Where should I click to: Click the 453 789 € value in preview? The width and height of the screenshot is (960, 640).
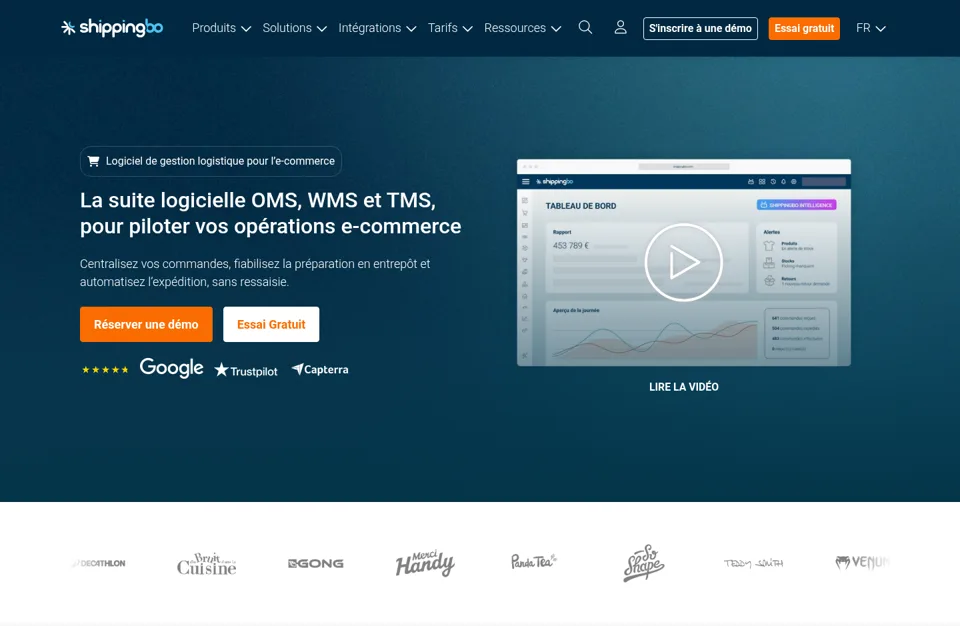pos(571,246)
